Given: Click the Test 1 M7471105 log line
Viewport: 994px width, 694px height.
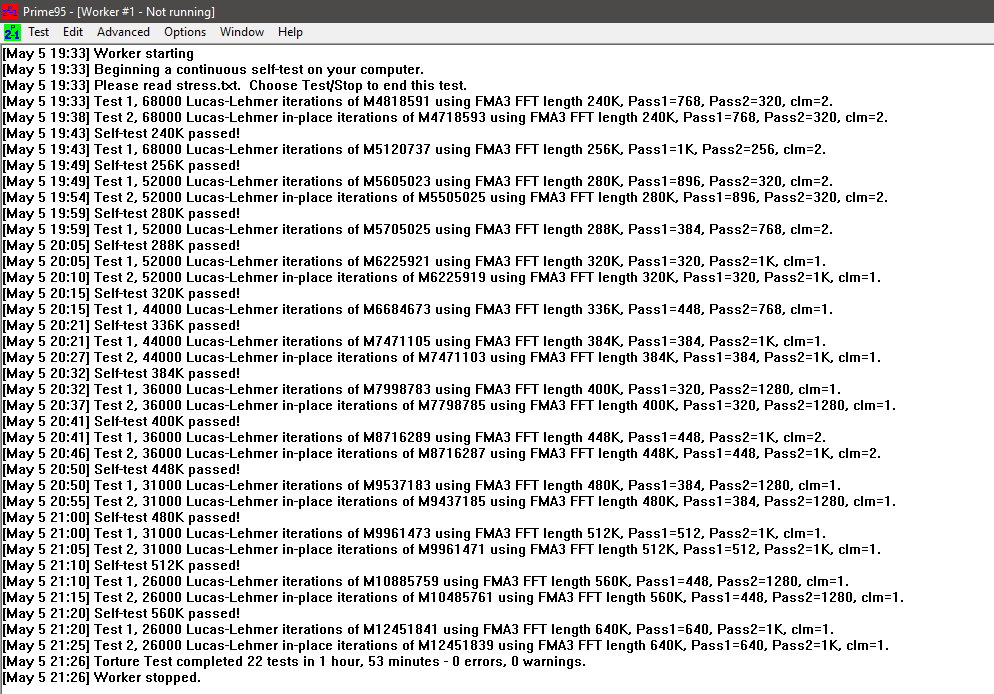Looking at the screenshot, I should (x=414, y=342).
